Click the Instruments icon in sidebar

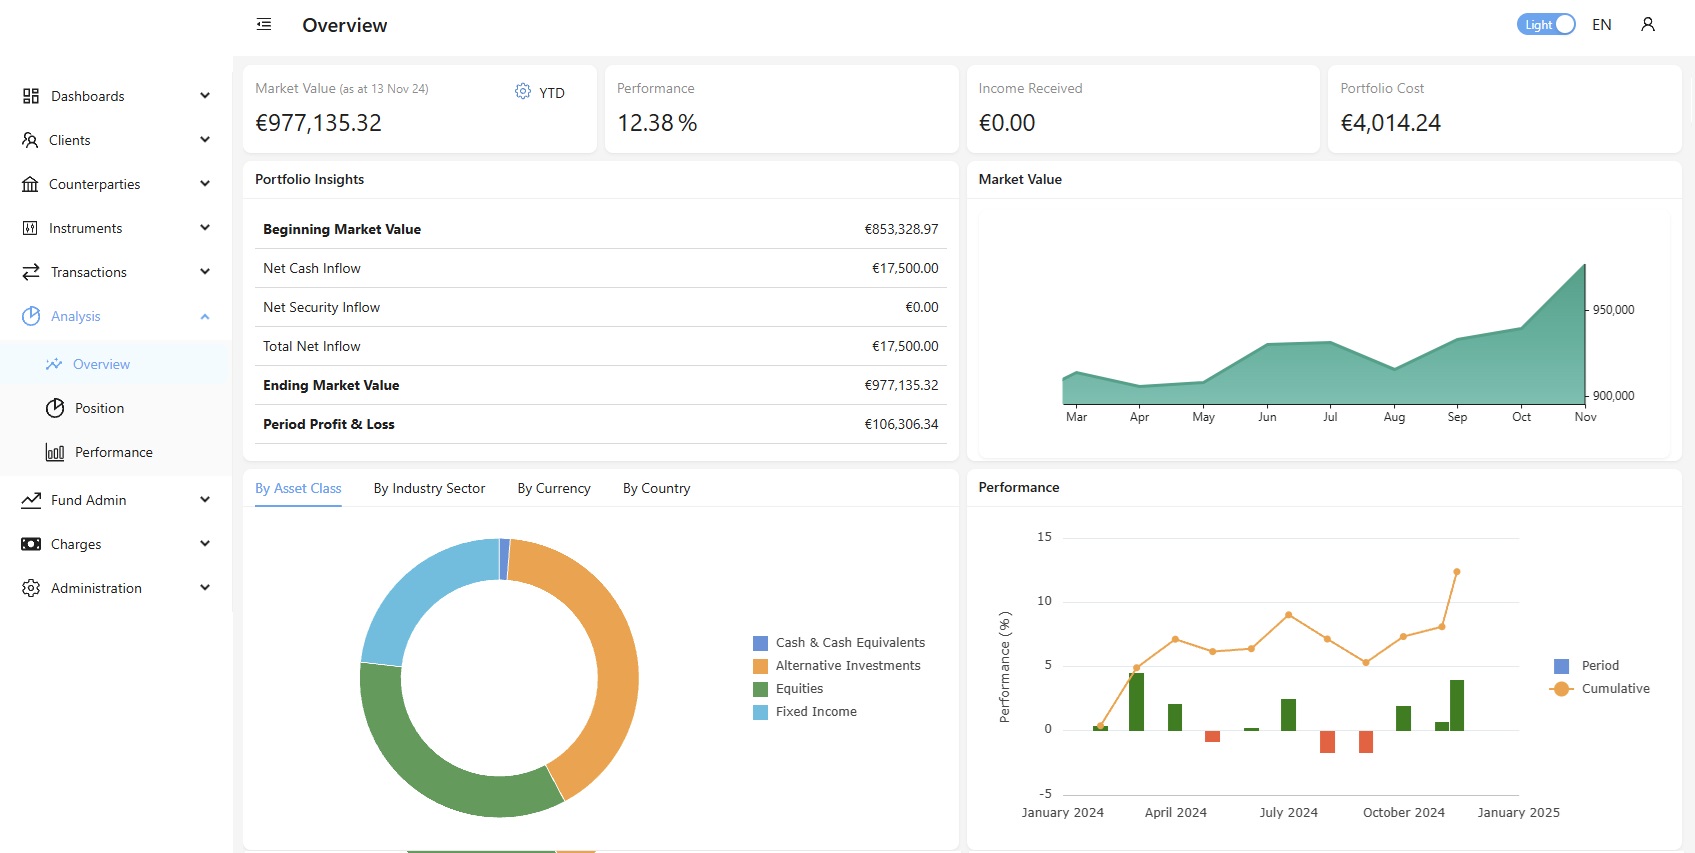pyautogui.click(x=30, y=228)
